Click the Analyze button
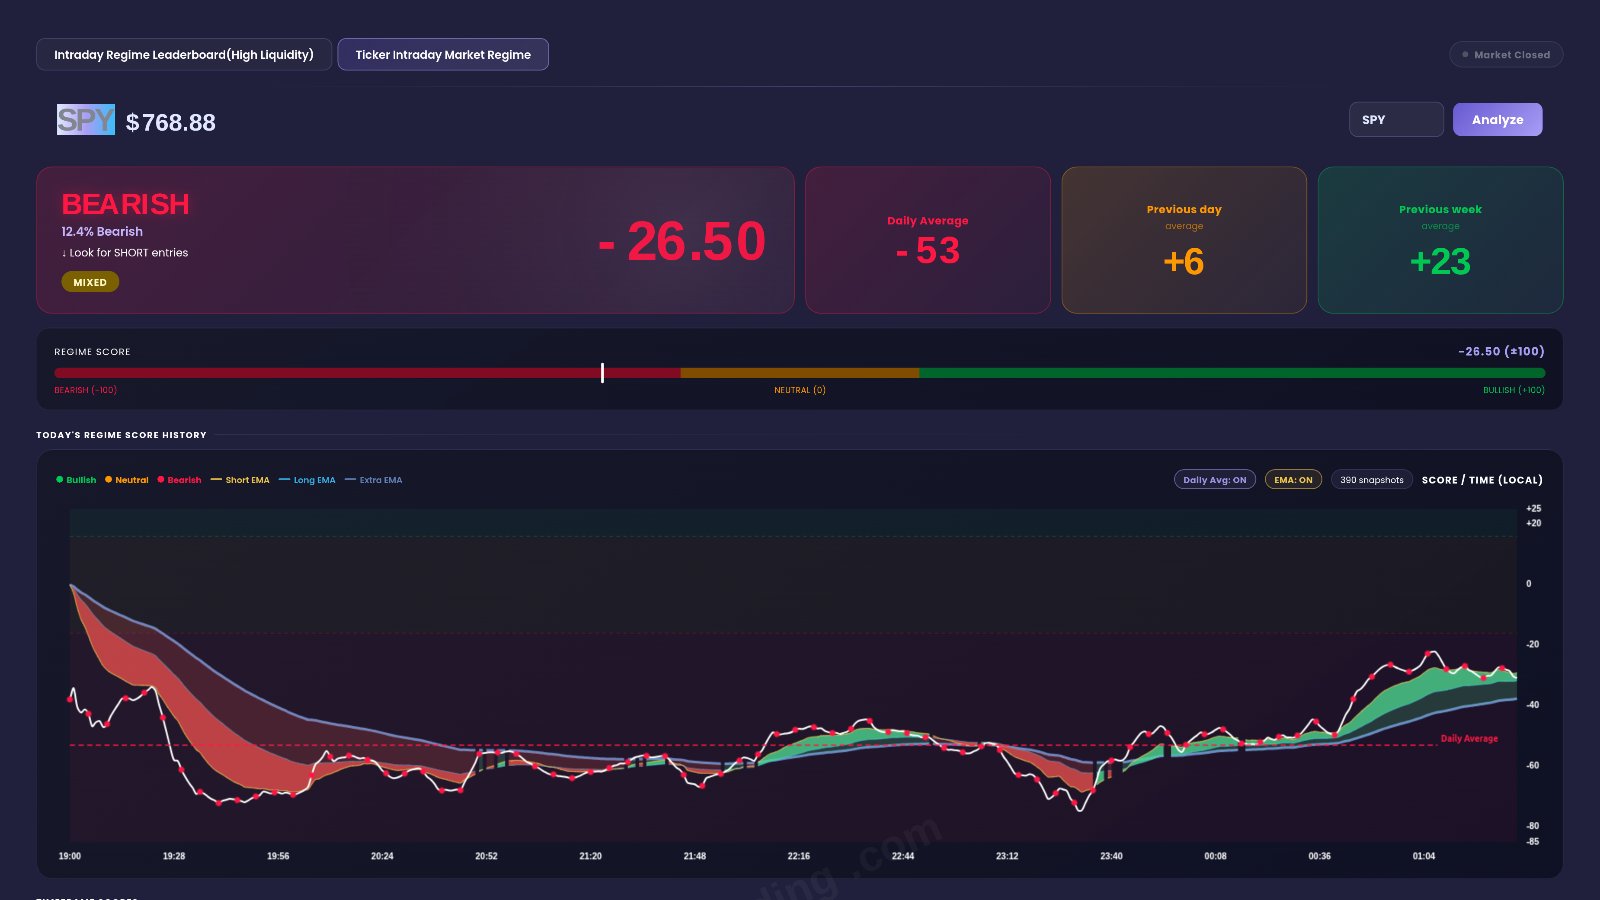The image size is (1600, 900). click(x=1497, y=120)
